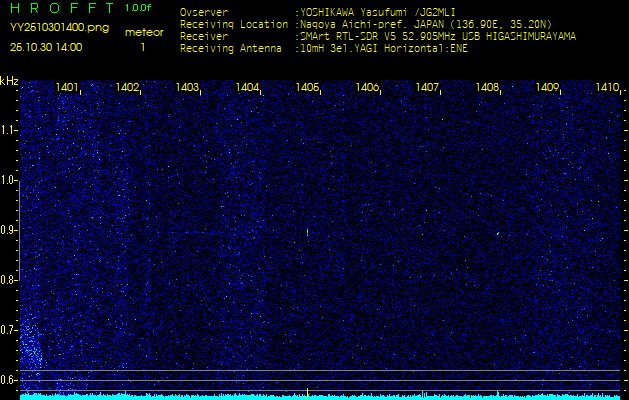
Task: Select observer name YOSHIKAWA Yasufumi /JG2MLI
Action: point(377,12)
